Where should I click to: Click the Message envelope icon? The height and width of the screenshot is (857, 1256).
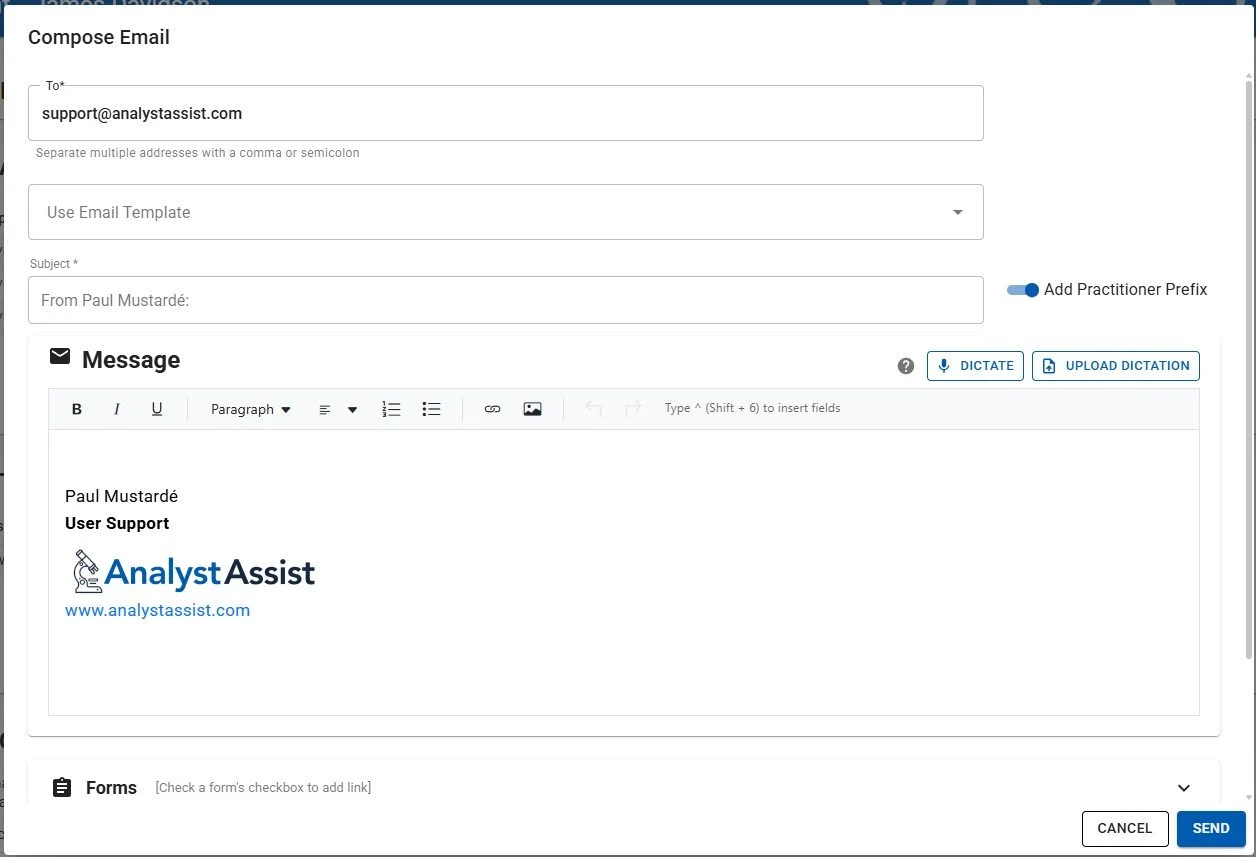(60, 357)
